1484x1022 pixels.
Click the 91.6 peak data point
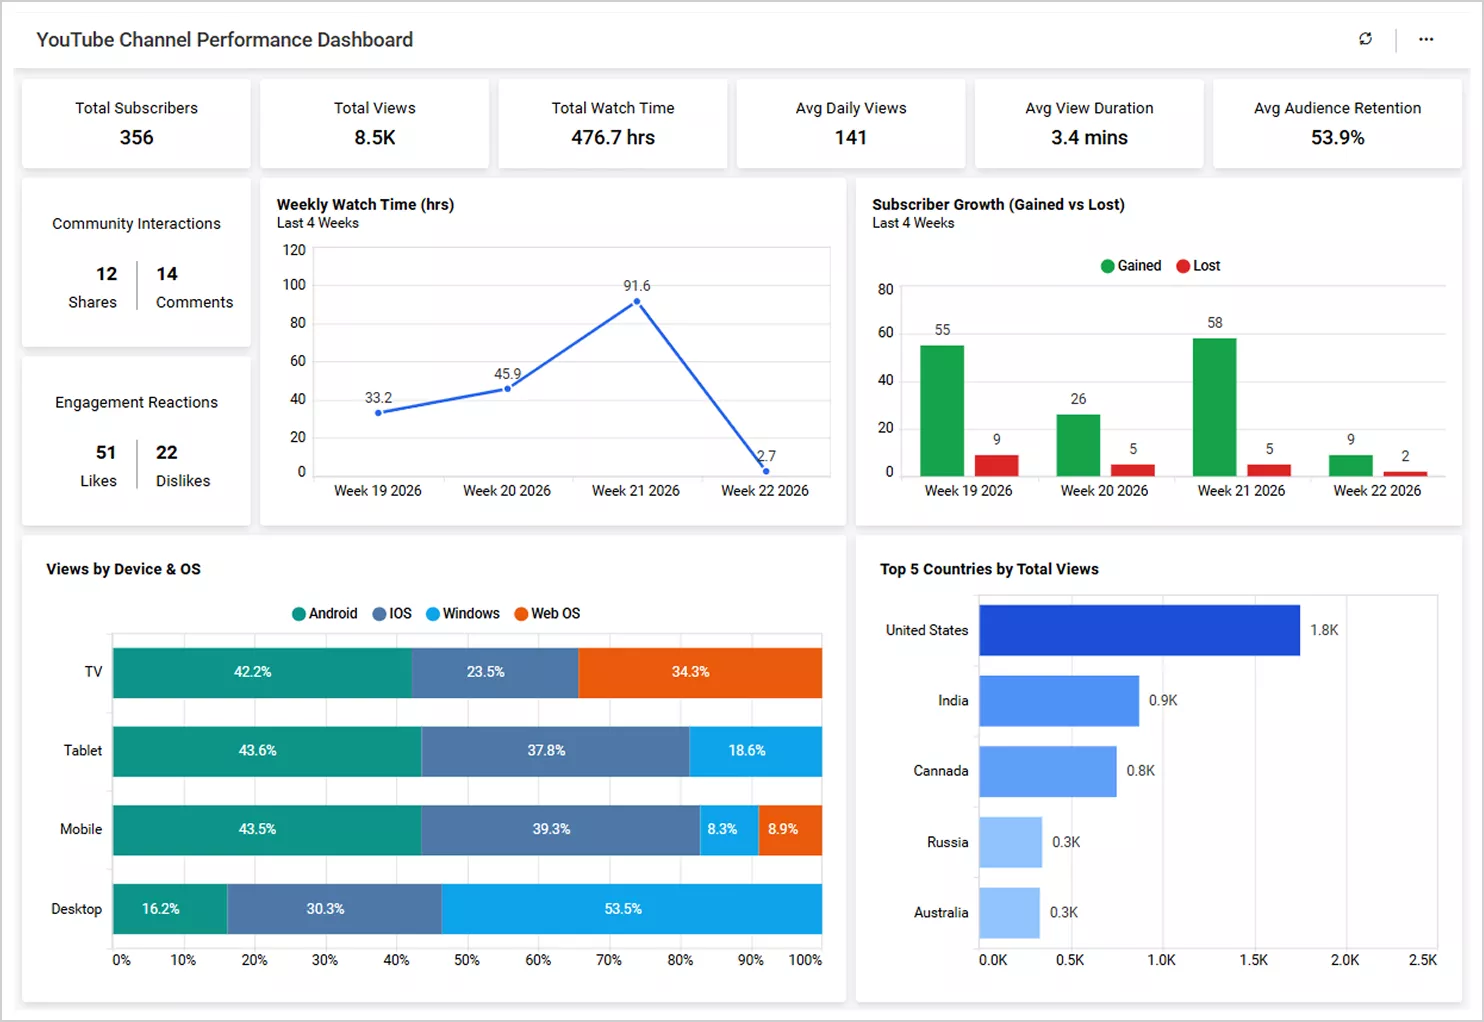[x=637, y=301]
